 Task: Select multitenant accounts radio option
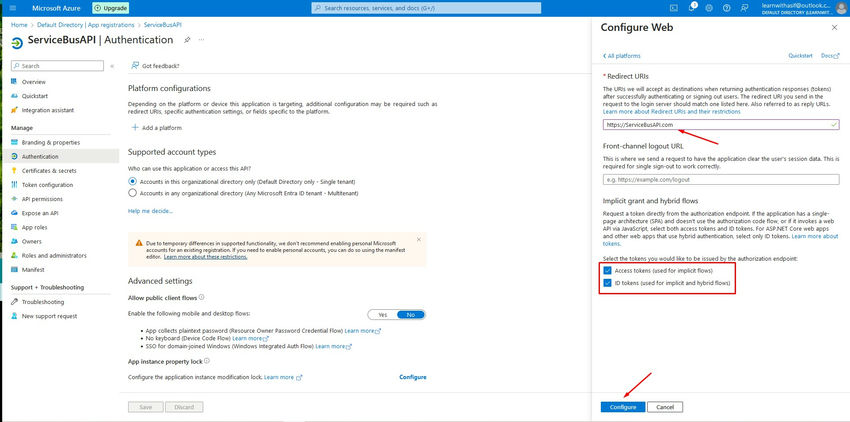[x=133, y=193]
